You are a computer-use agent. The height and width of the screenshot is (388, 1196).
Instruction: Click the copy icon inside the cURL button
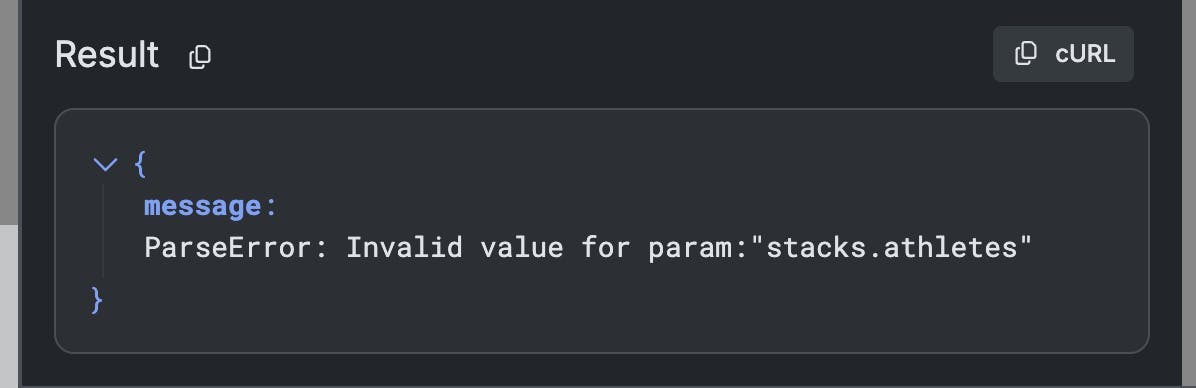(1026, 54)
